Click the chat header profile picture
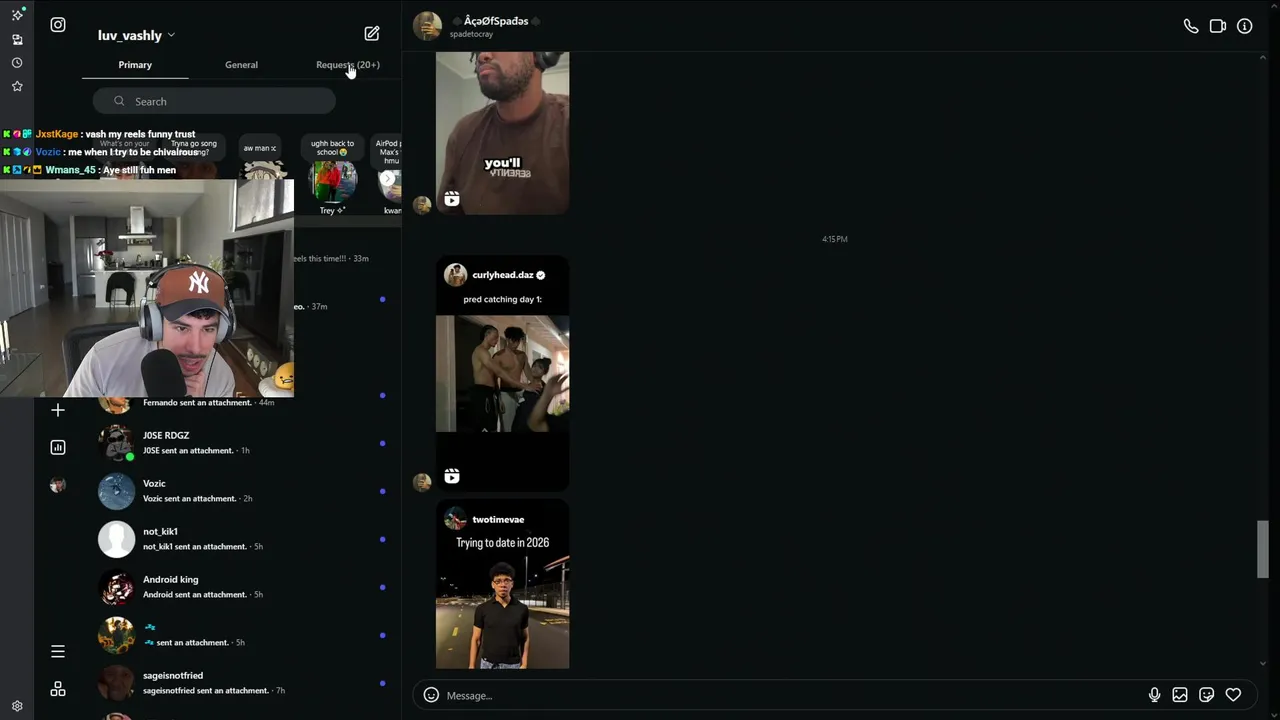The height and width of the screenshot is (720, 1280). (x=427, y=26)
